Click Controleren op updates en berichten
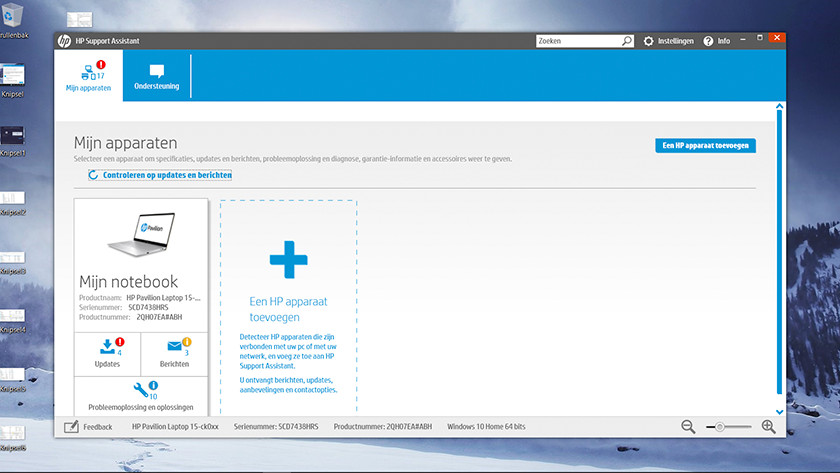The width and height of the screenshot is (840, 473). click(x=160, y=175)
